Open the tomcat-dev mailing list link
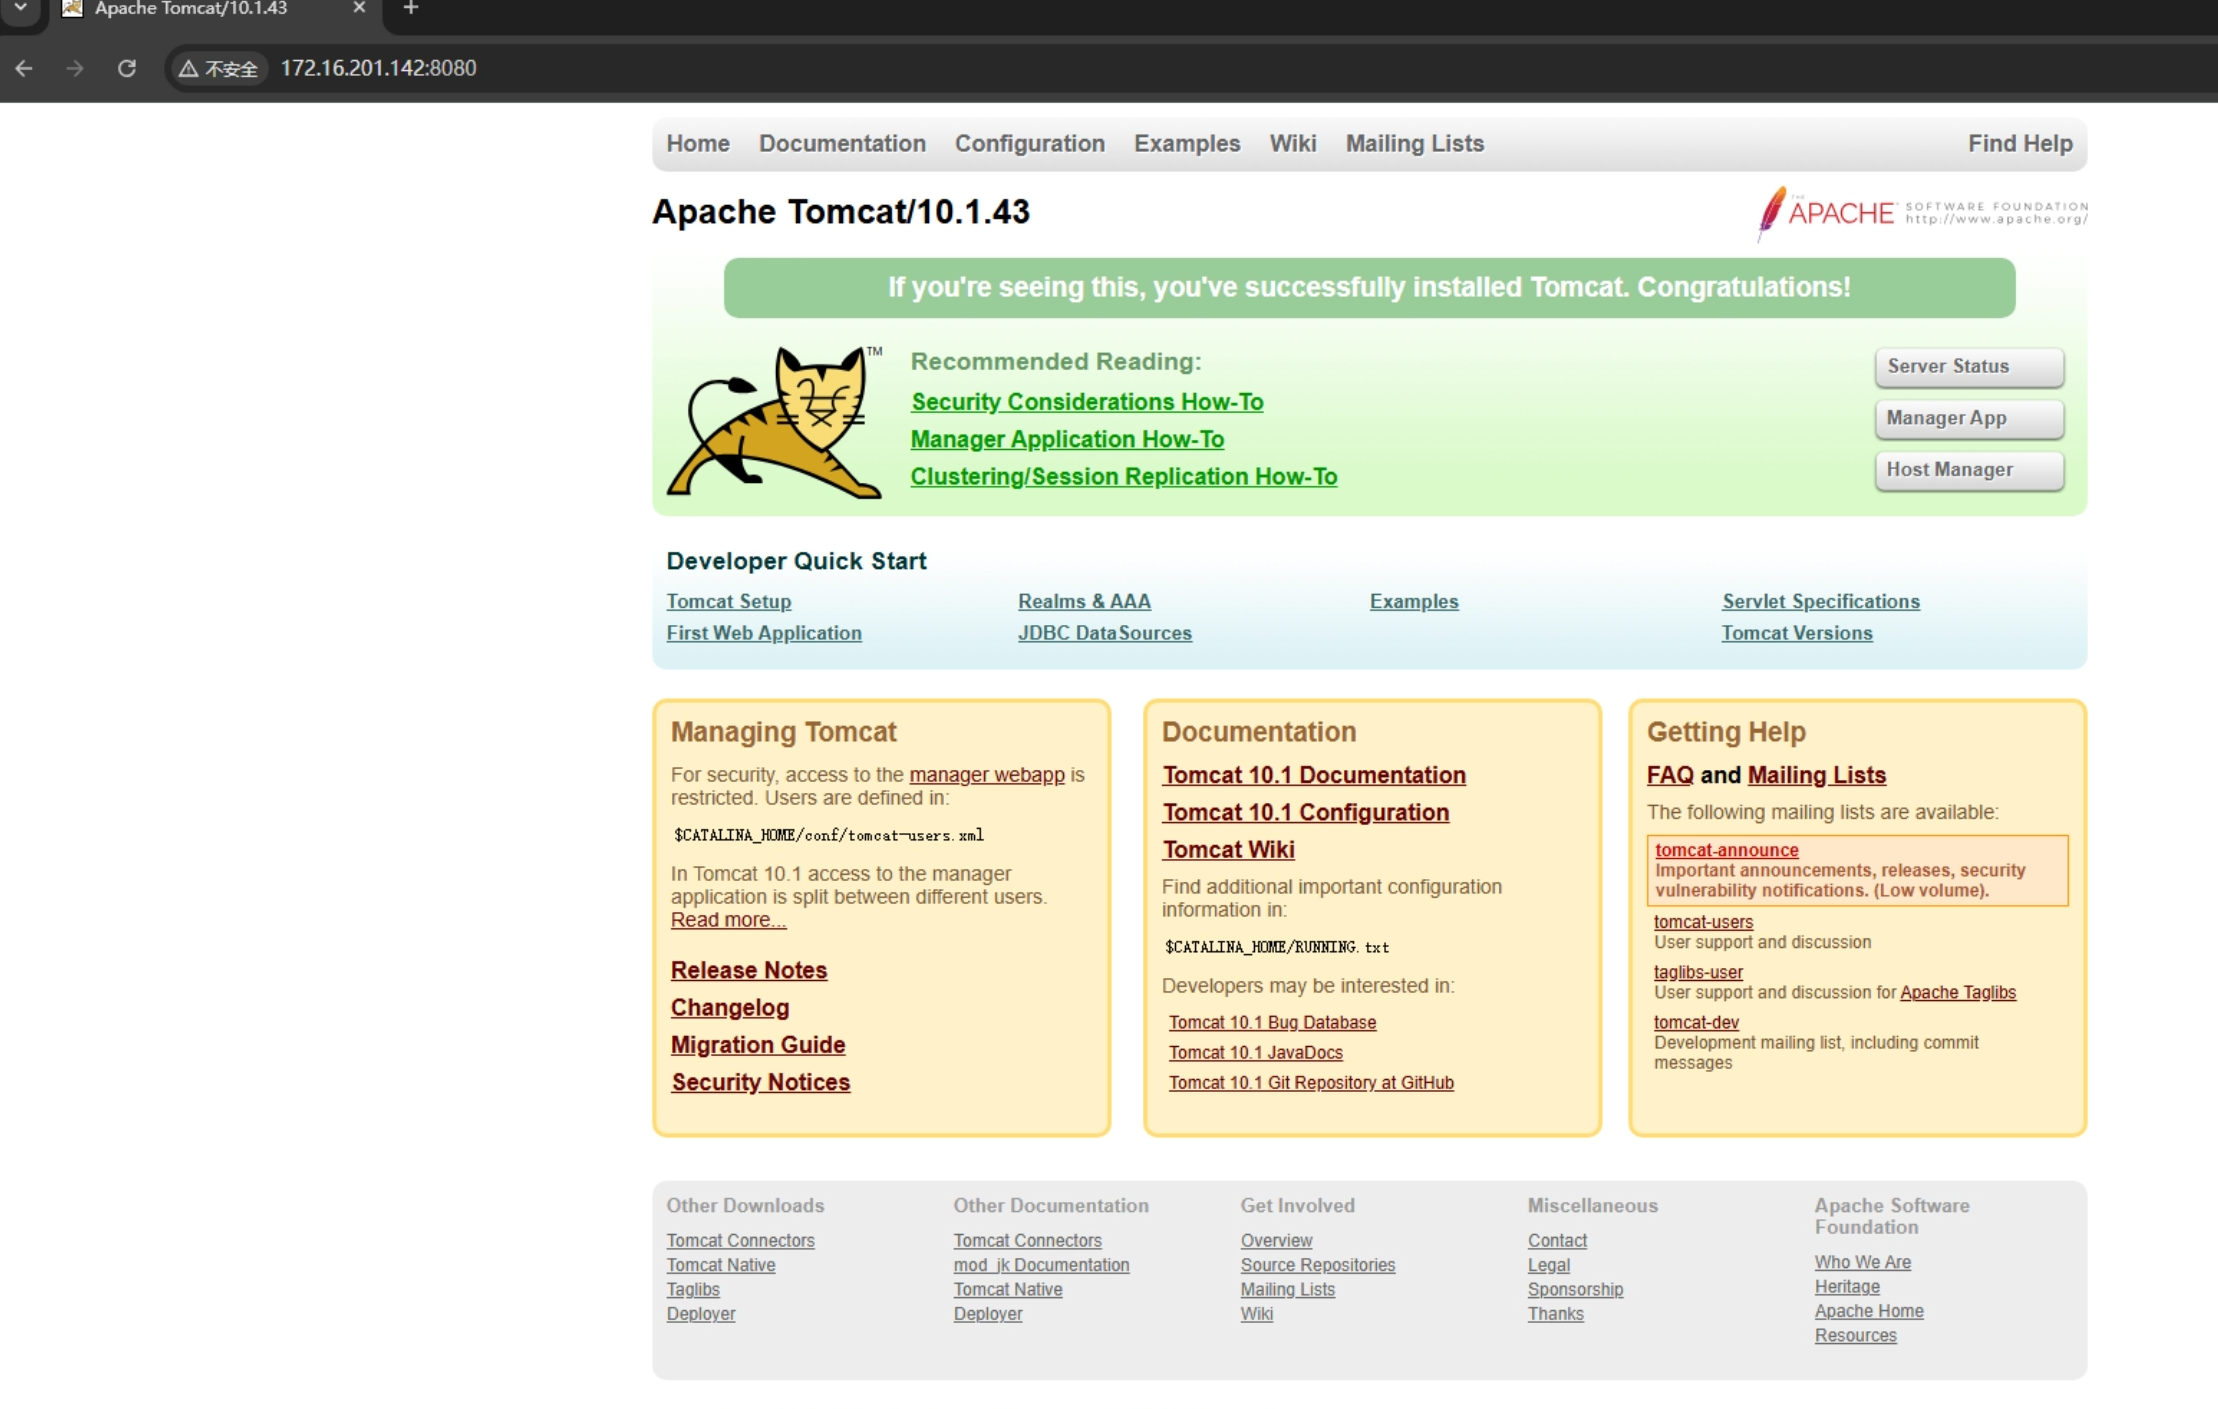This screenshot has width=2218, height=1409. (x=1696, y=1022)
